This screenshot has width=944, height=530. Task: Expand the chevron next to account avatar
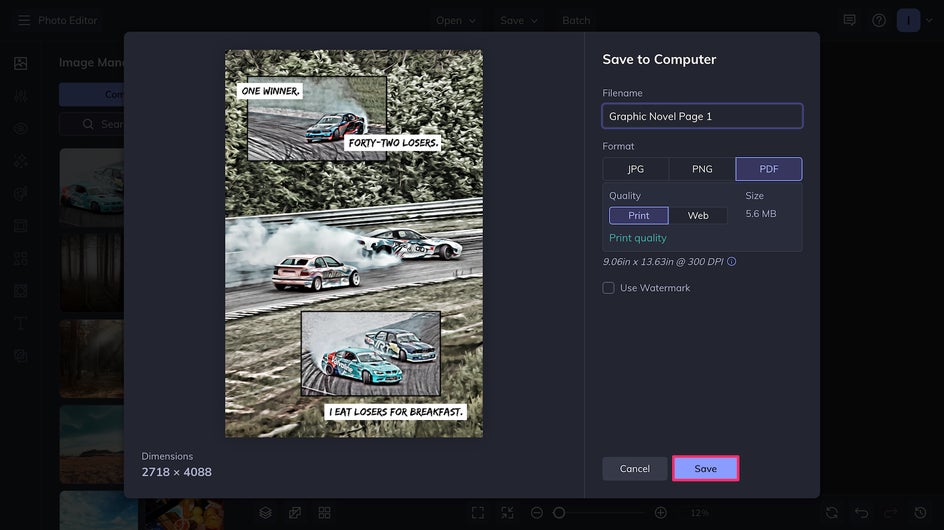(929, 20)
